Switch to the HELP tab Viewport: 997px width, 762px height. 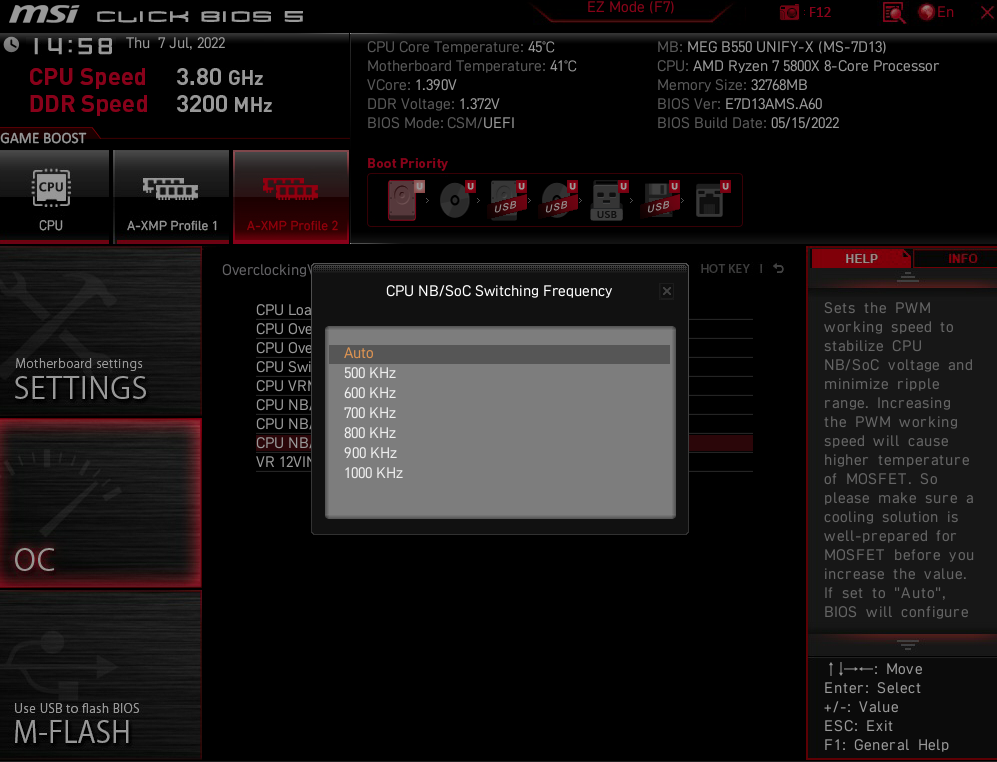click(861, 258)
